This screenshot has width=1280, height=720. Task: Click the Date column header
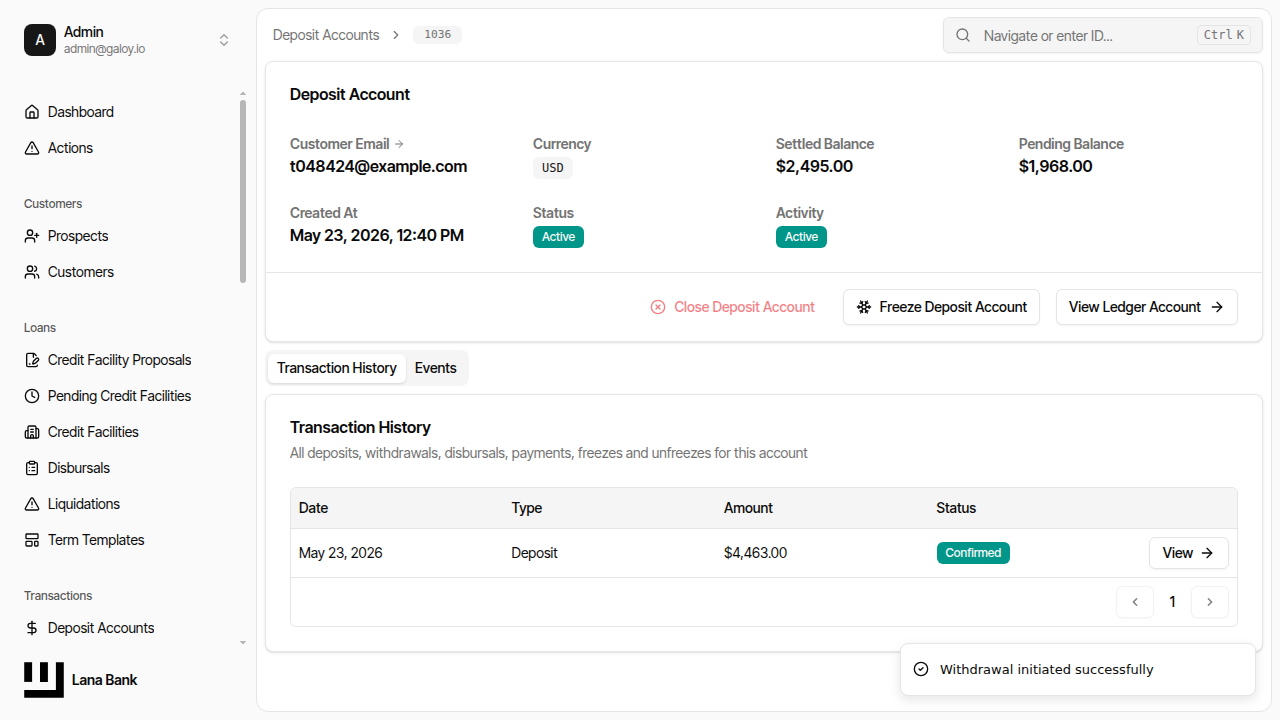pyautogui.click(x=313, y=508)
